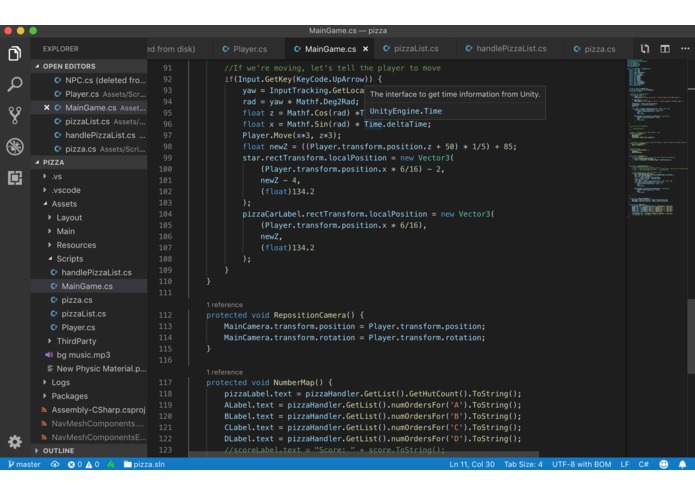
Task: Expand the .vs folder
Action: [89, 176]
